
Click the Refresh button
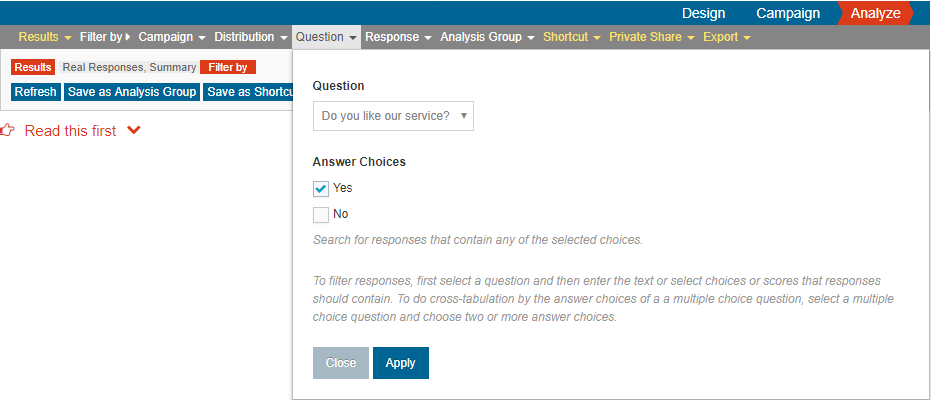tap(36, 92)
